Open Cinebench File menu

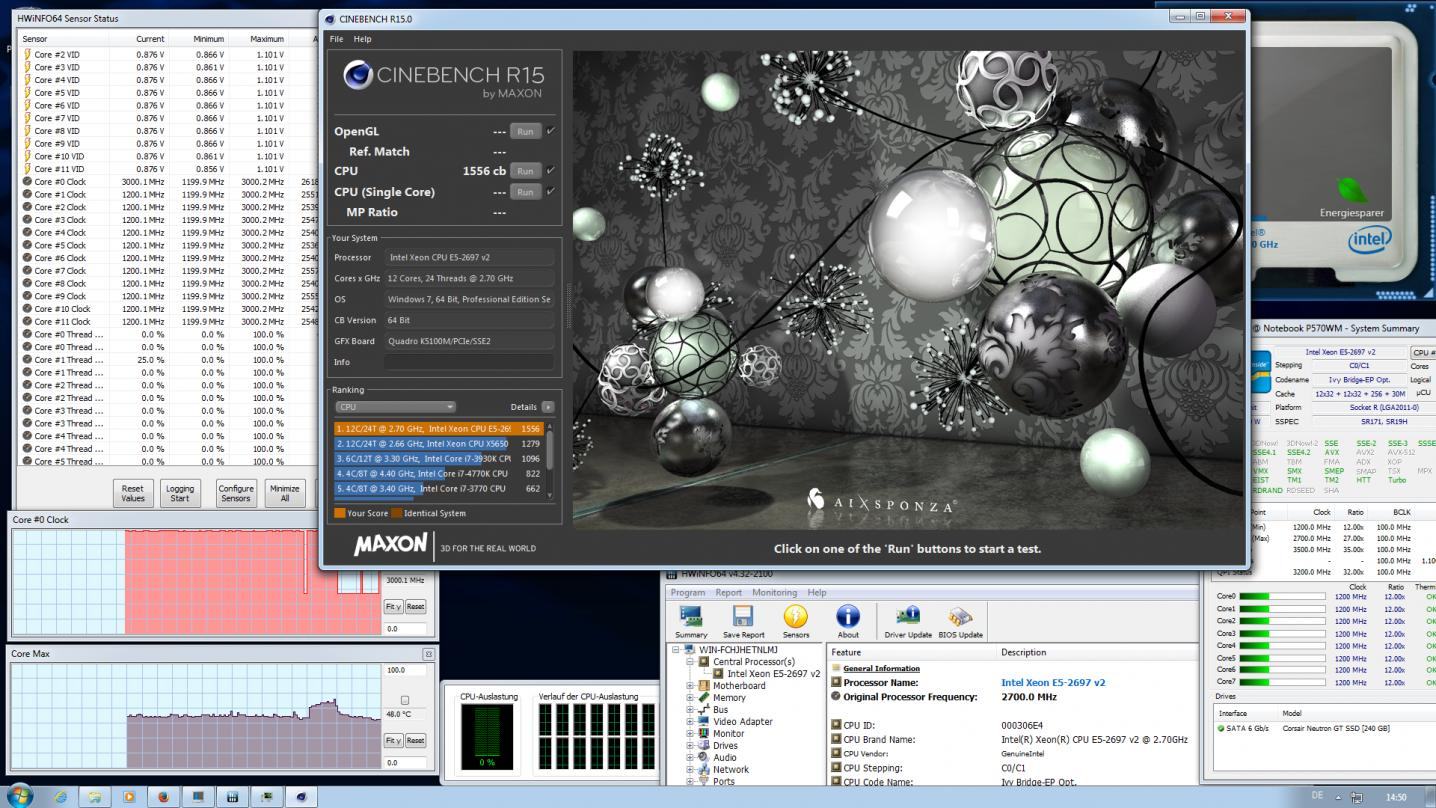point(336,39)
